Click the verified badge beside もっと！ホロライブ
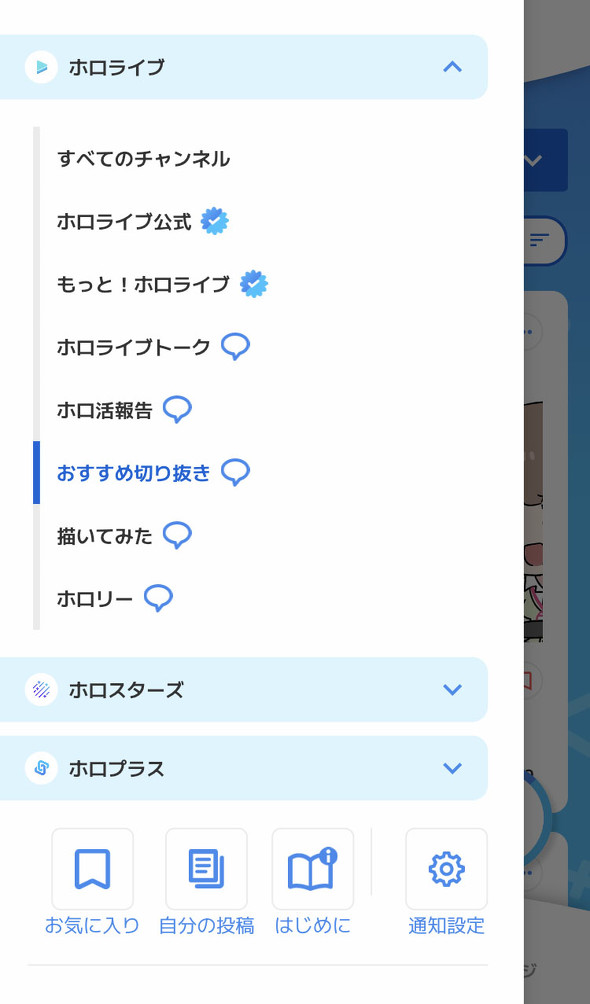Viewport: 590px width, 1004px height. 252,283
